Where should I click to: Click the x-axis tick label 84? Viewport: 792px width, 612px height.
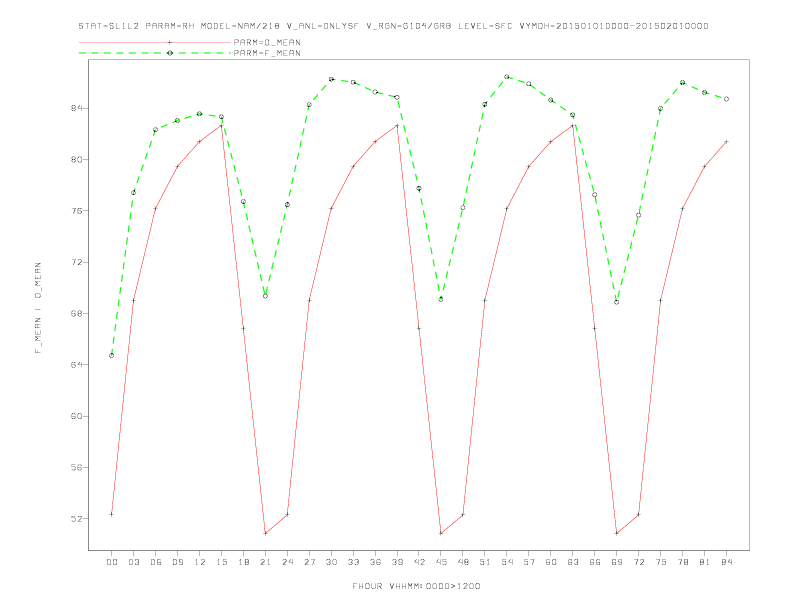coord(726,562)
